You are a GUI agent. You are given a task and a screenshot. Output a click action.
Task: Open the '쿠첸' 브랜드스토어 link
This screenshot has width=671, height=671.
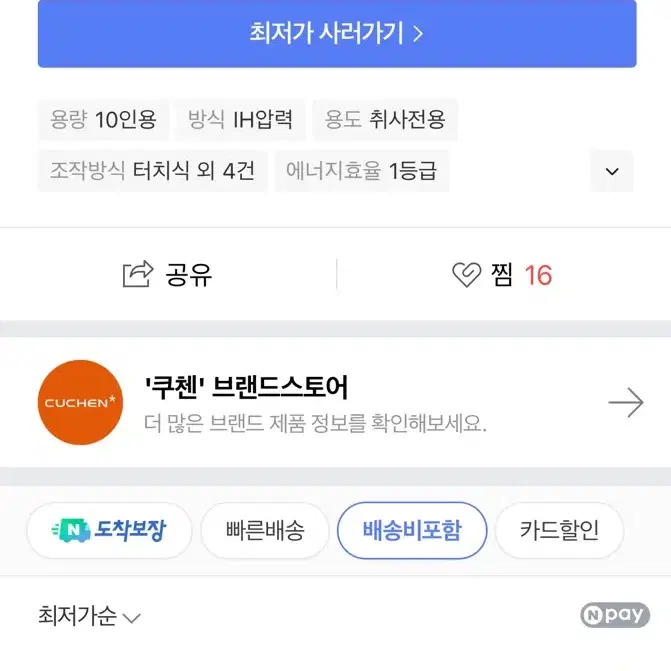tap(246, 388)
